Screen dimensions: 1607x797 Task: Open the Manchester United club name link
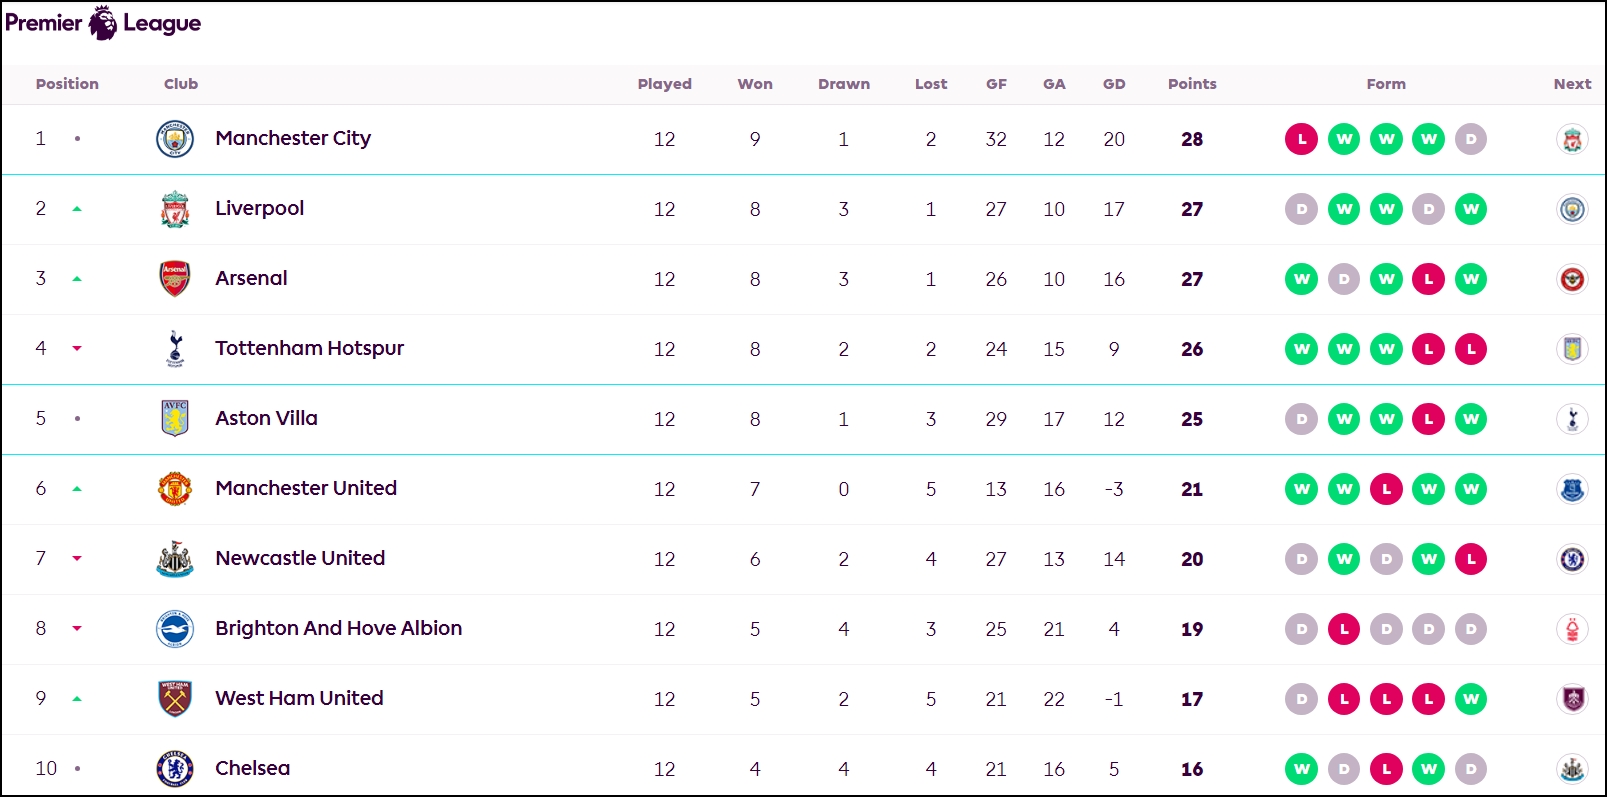(306, 489)
